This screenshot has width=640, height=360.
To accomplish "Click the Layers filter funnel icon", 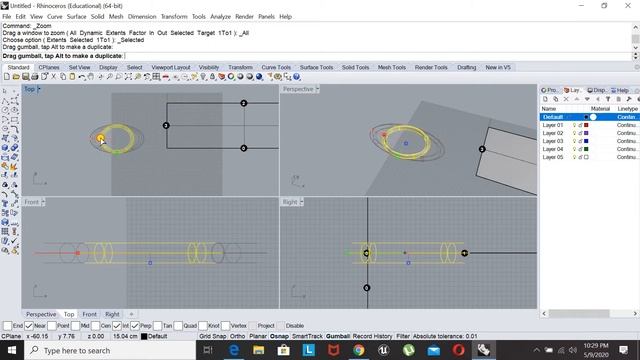I will tap(608, 99).
